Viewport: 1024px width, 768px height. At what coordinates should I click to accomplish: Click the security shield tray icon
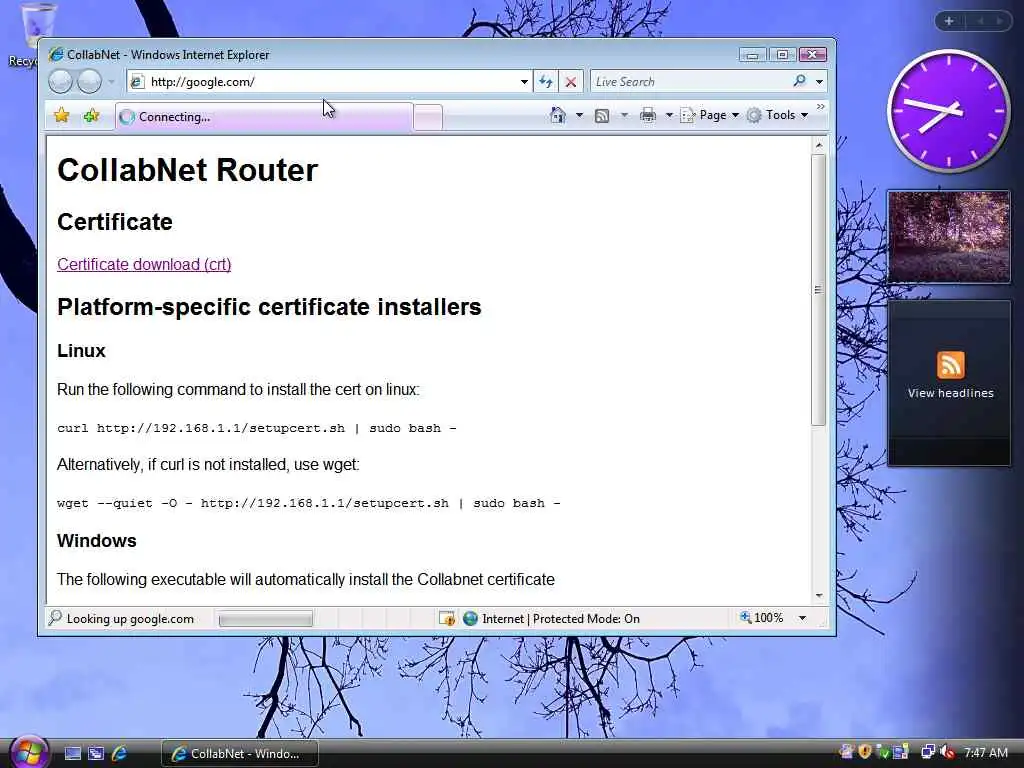[865, 752]
